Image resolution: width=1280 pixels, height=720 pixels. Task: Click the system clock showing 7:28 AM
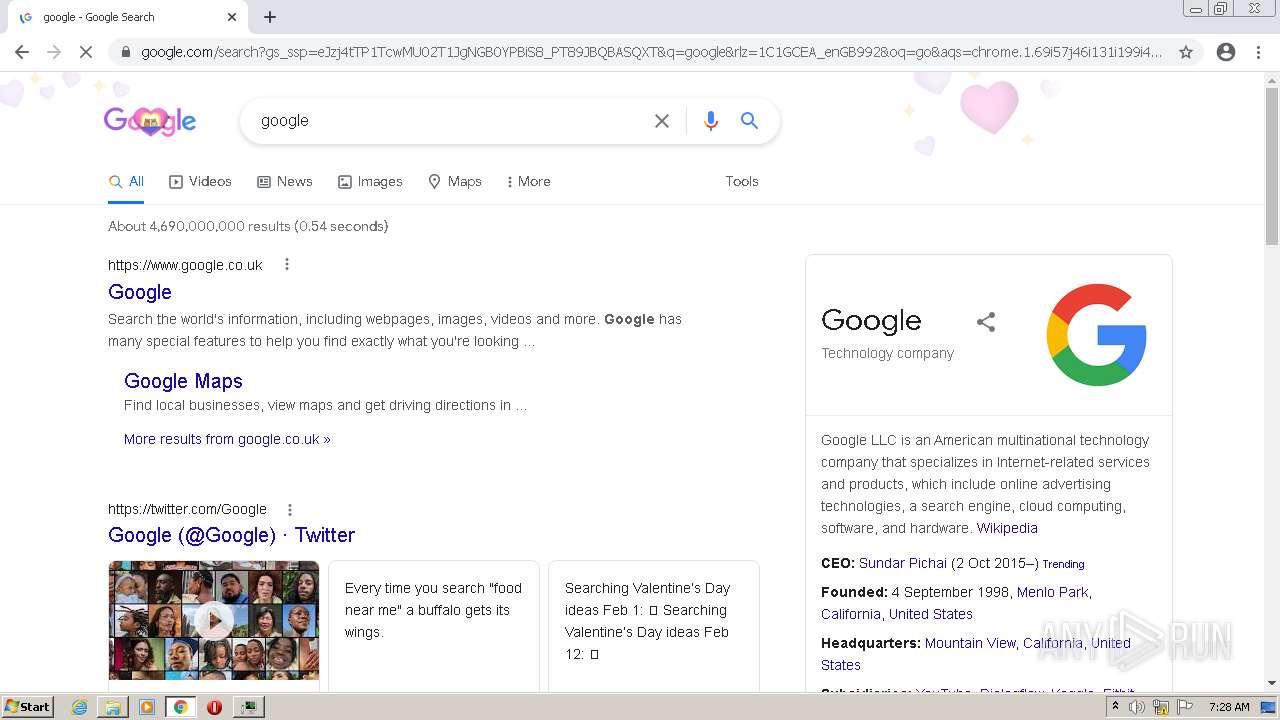tap(1229, 707)
